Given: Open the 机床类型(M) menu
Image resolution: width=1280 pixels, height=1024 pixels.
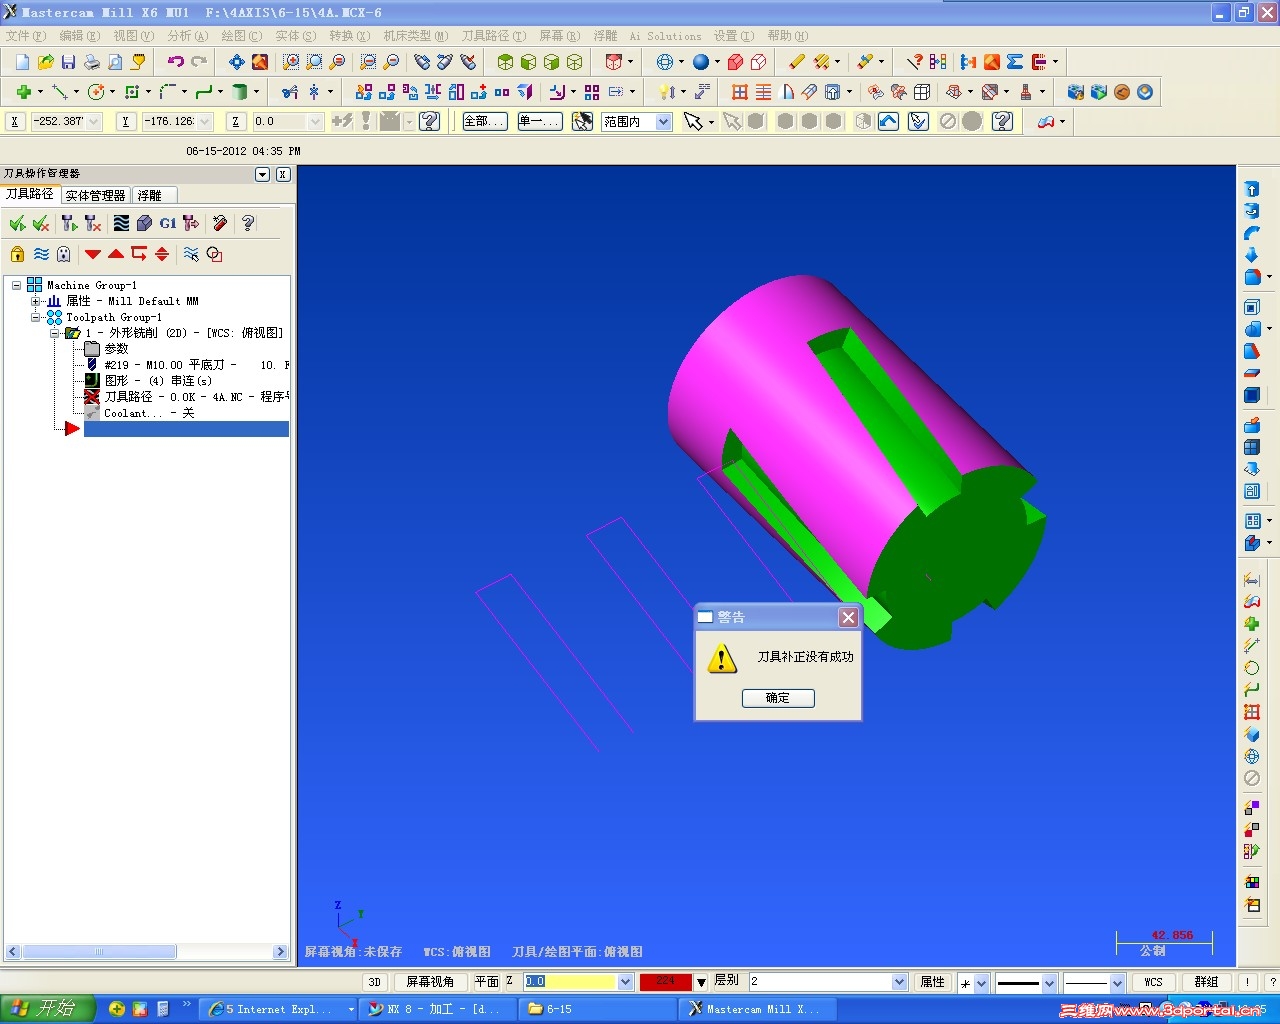Looking at the screenshot, I should pyautogui.click(x=416, y=36).
